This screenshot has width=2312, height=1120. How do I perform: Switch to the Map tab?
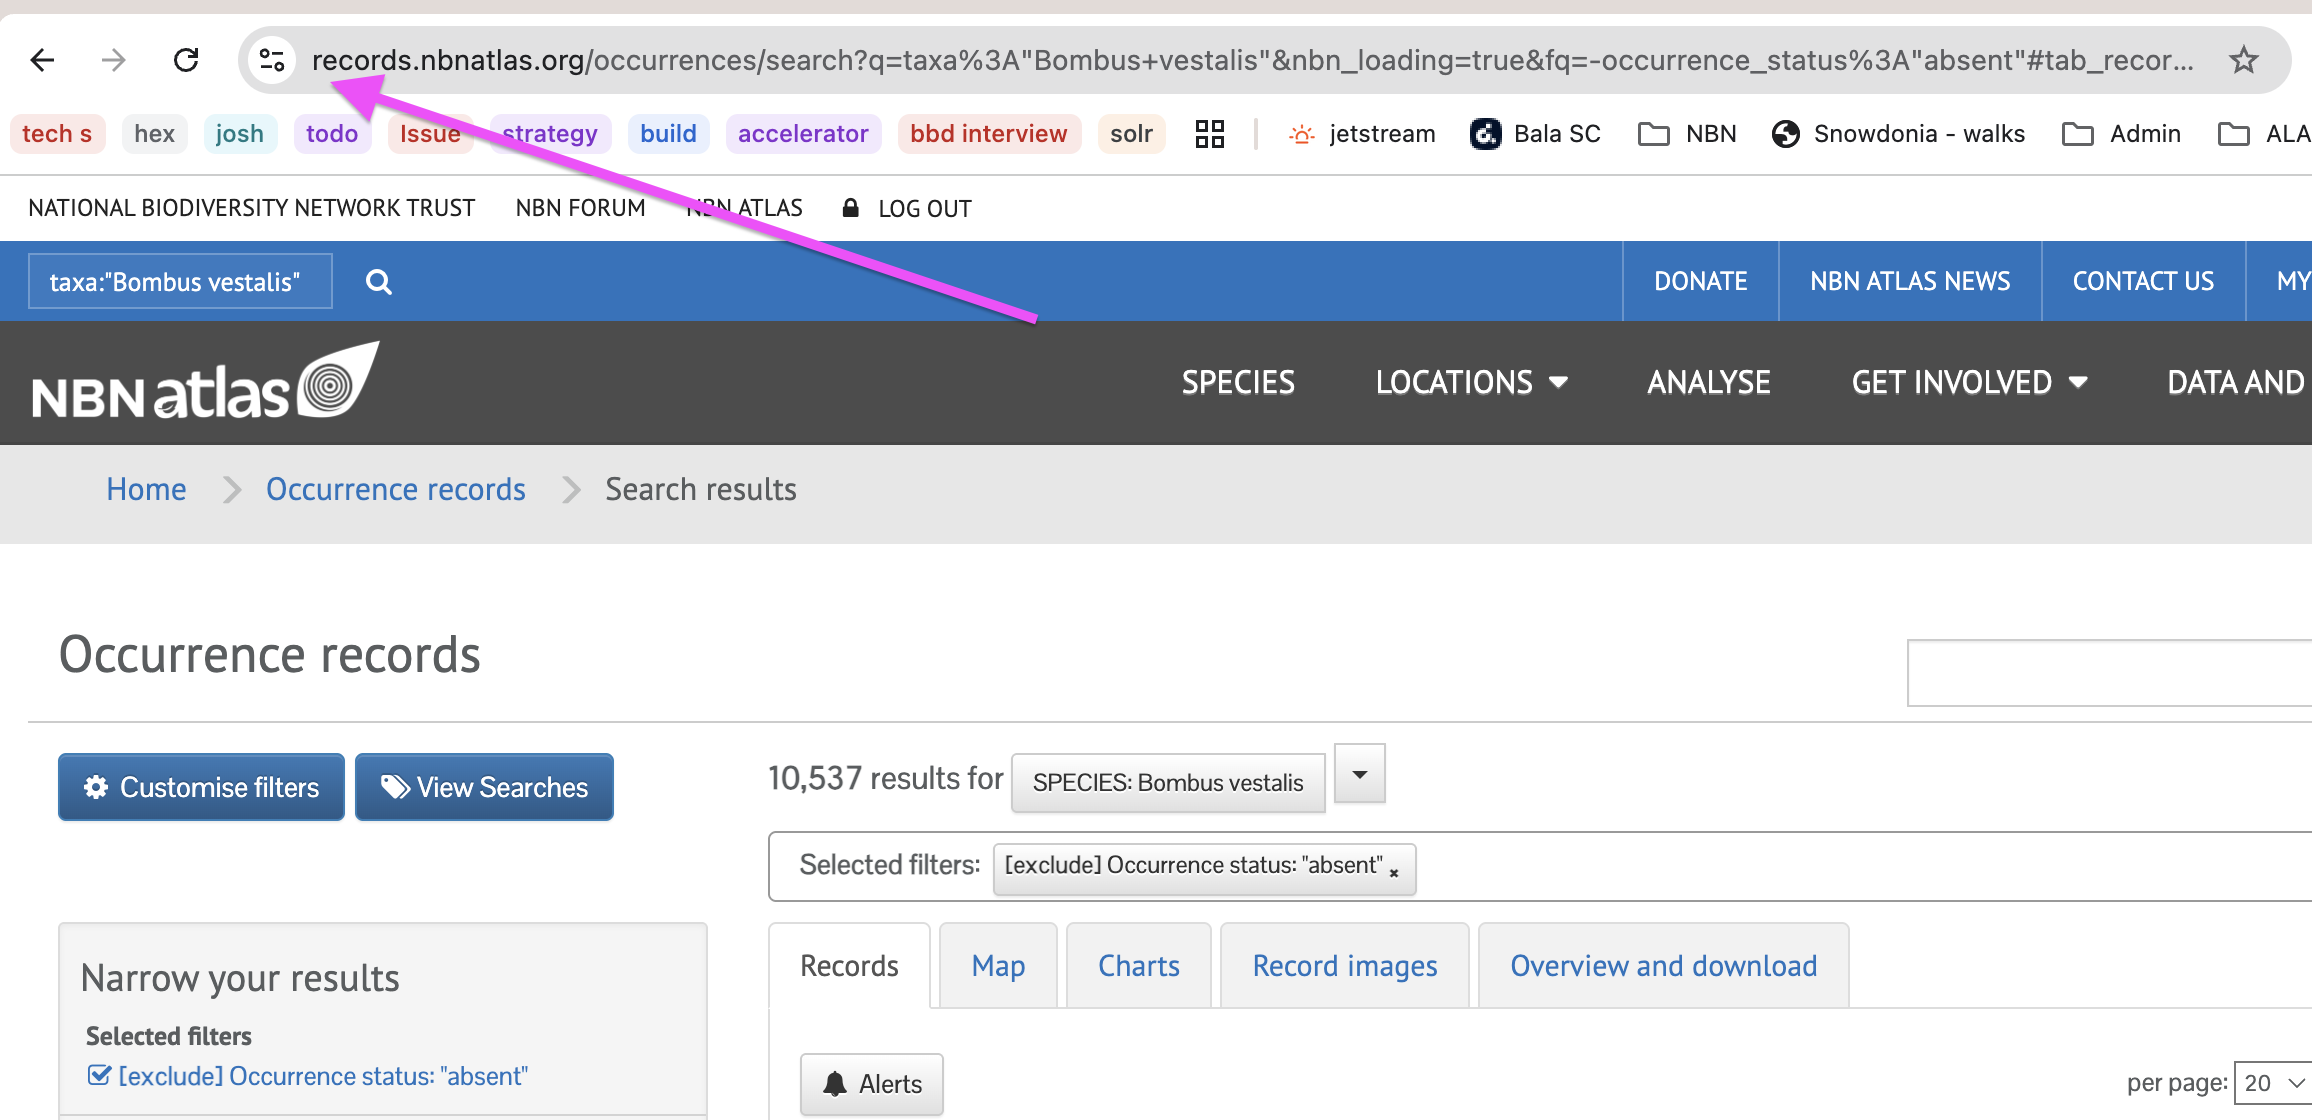coord(997,965)
